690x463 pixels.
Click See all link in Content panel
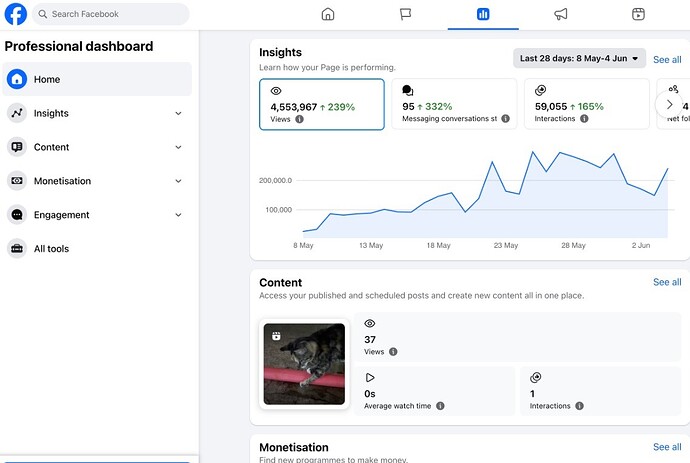click(667, 282)
